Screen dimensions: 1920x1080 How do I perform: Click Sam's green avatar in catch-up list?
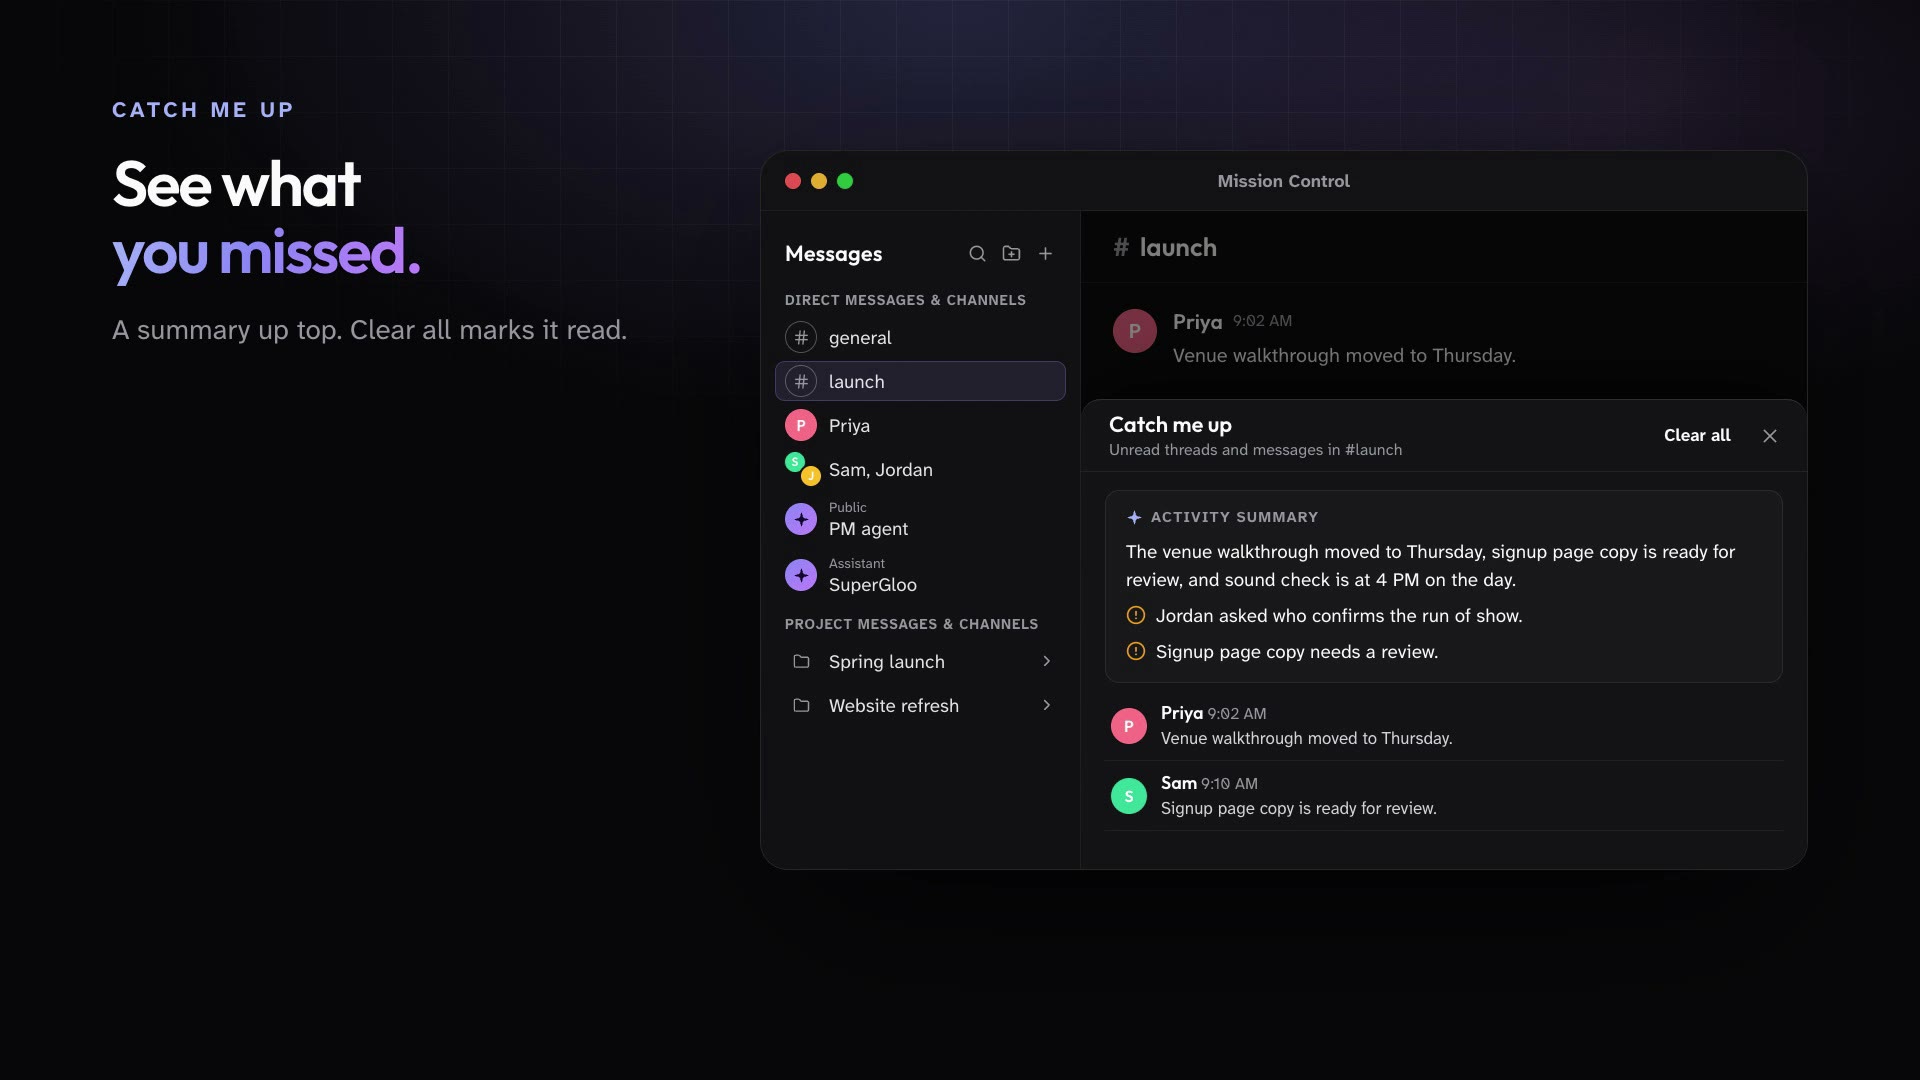[1129, 796]
